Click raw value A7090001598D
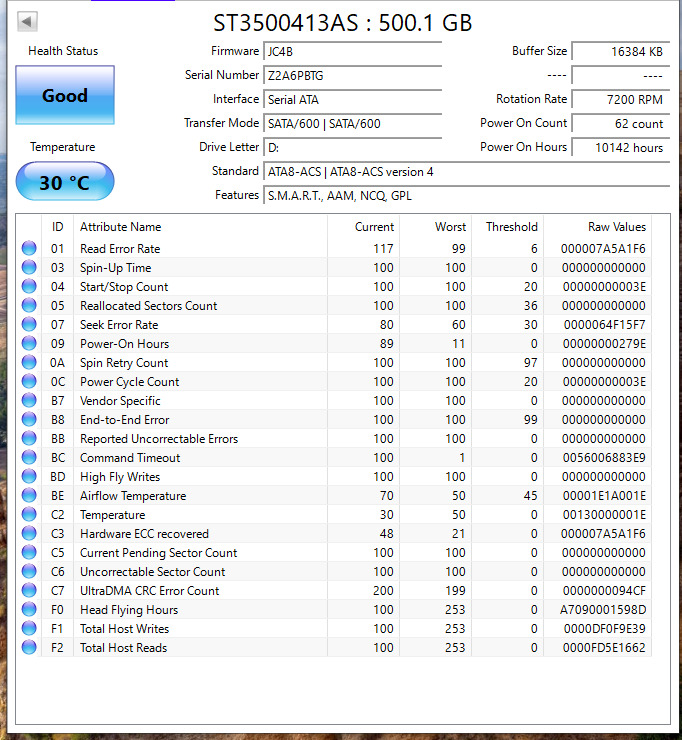682x740 pixels. pyautogui.click(x=603, y=610)
